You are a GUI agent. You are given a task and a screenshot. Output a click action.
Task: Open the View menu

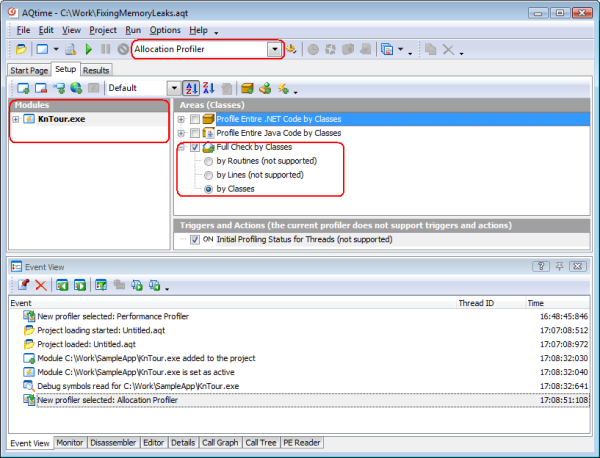72,30
